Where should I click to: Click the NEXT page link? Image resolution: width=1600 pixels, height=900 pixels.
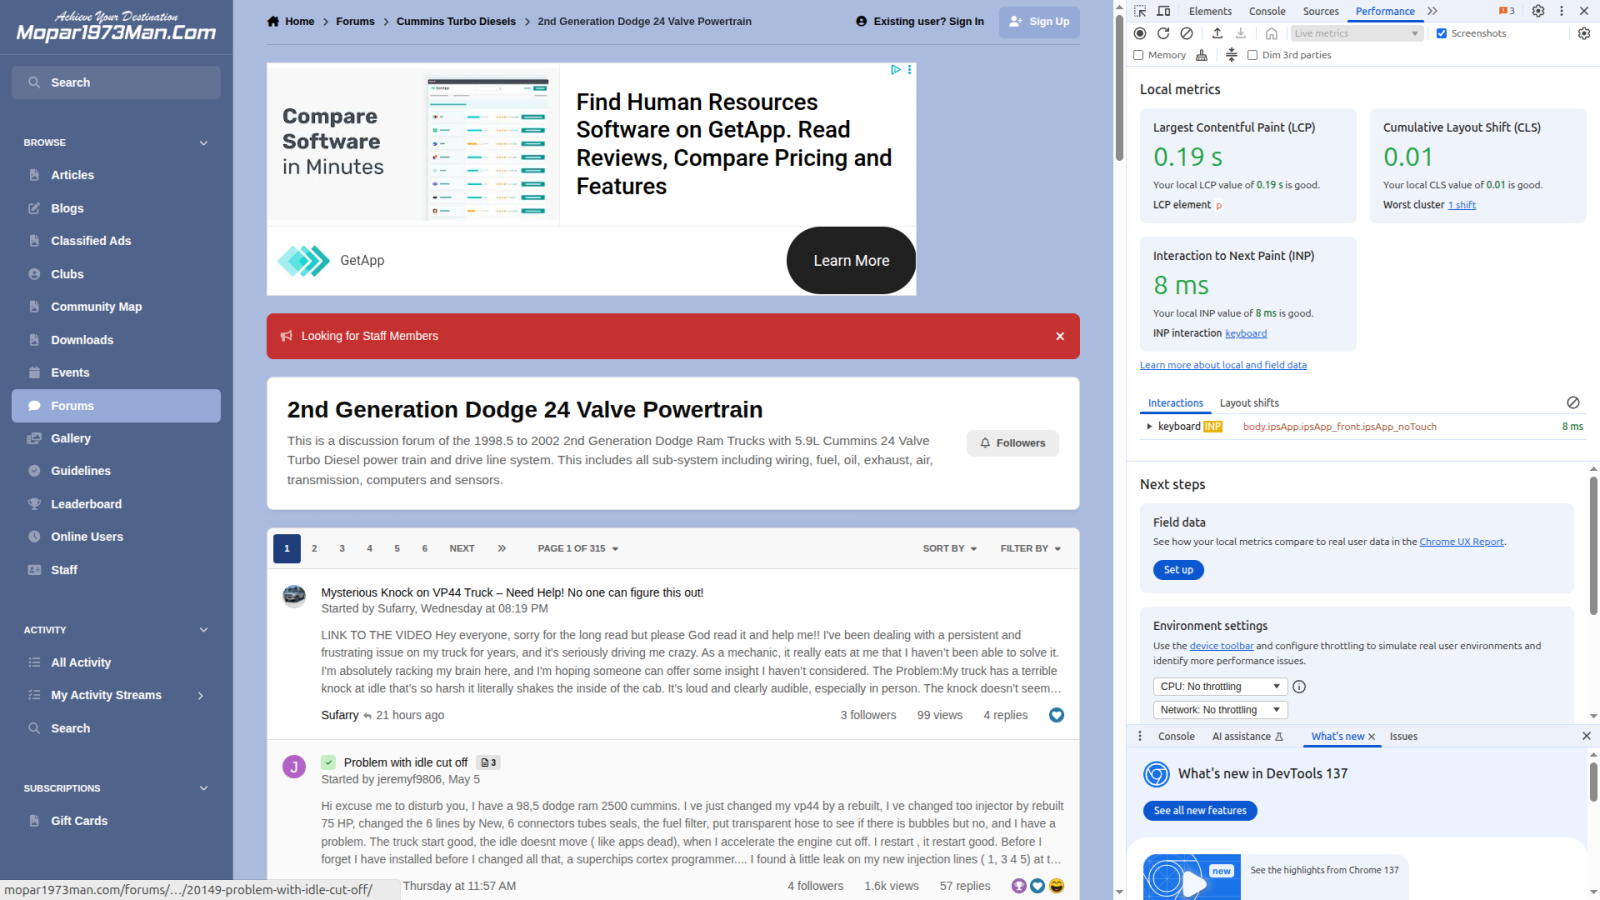(x=462, y=549)
